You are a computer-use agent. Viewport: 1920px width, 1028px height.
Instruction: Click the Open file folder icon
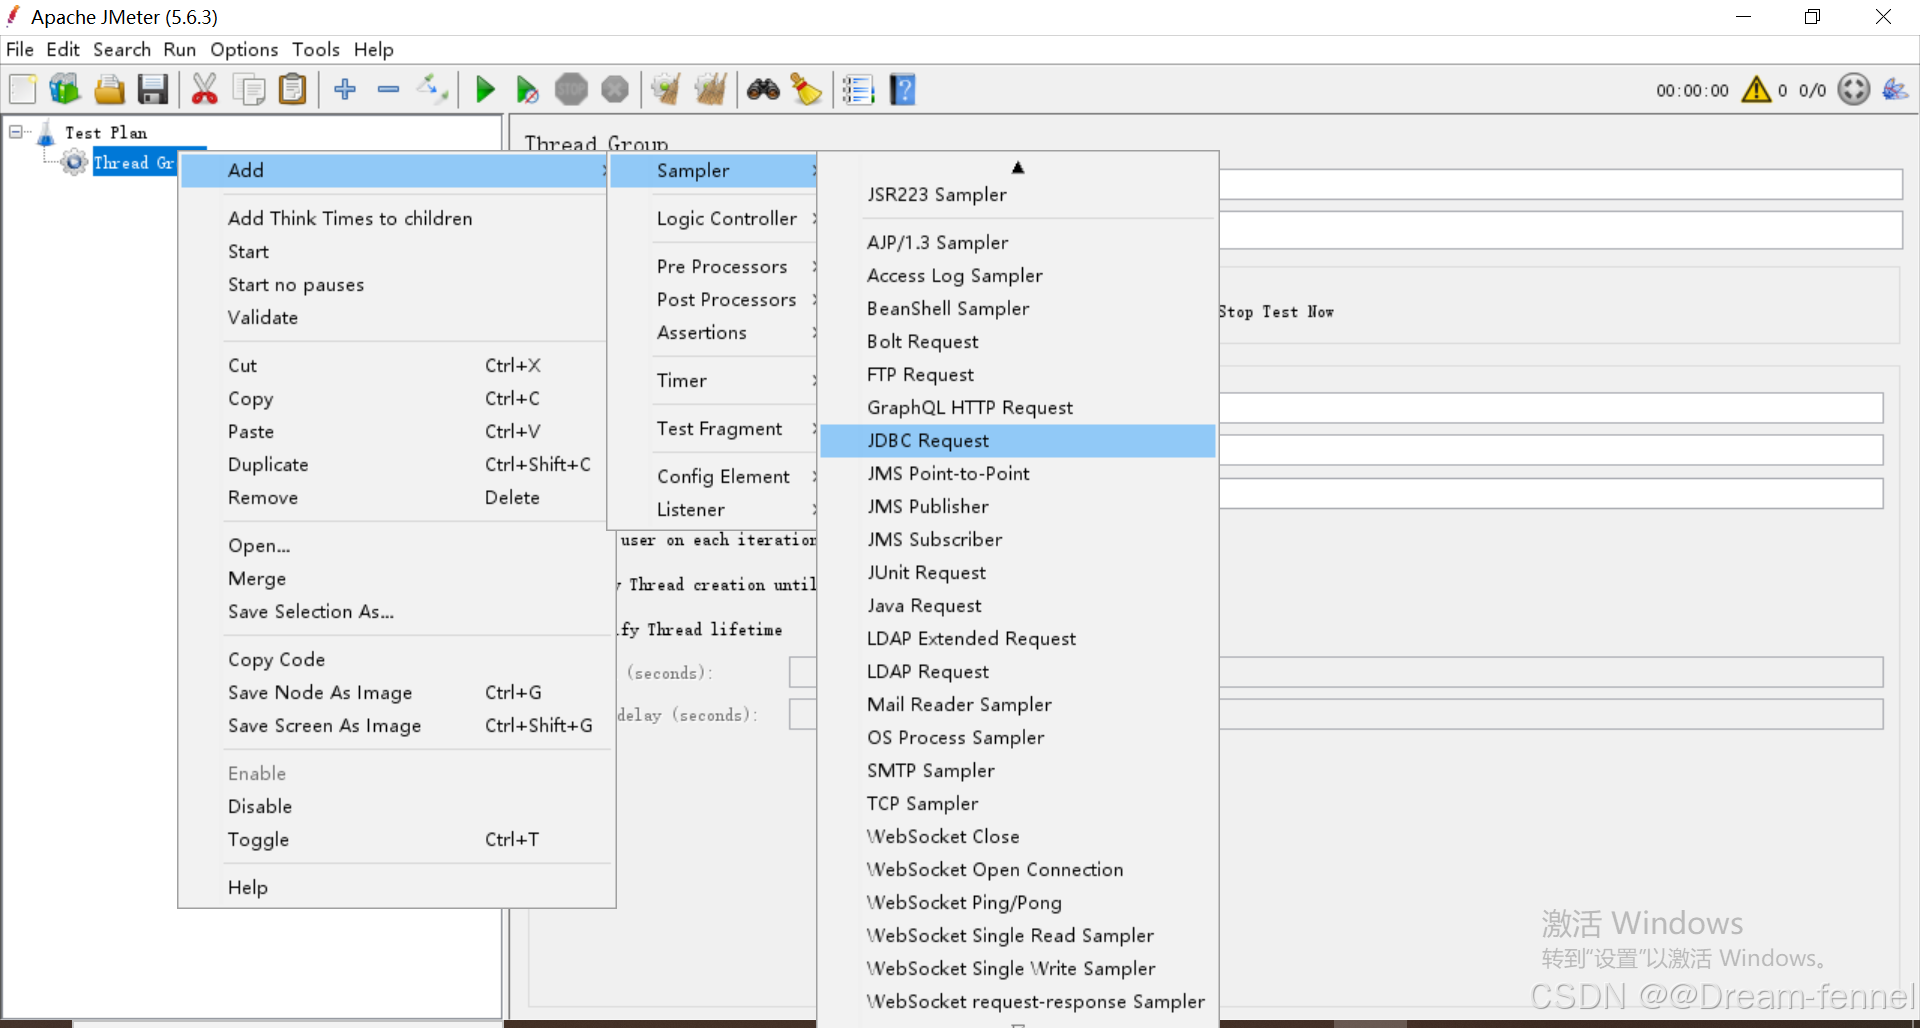[x=109, y=90]
